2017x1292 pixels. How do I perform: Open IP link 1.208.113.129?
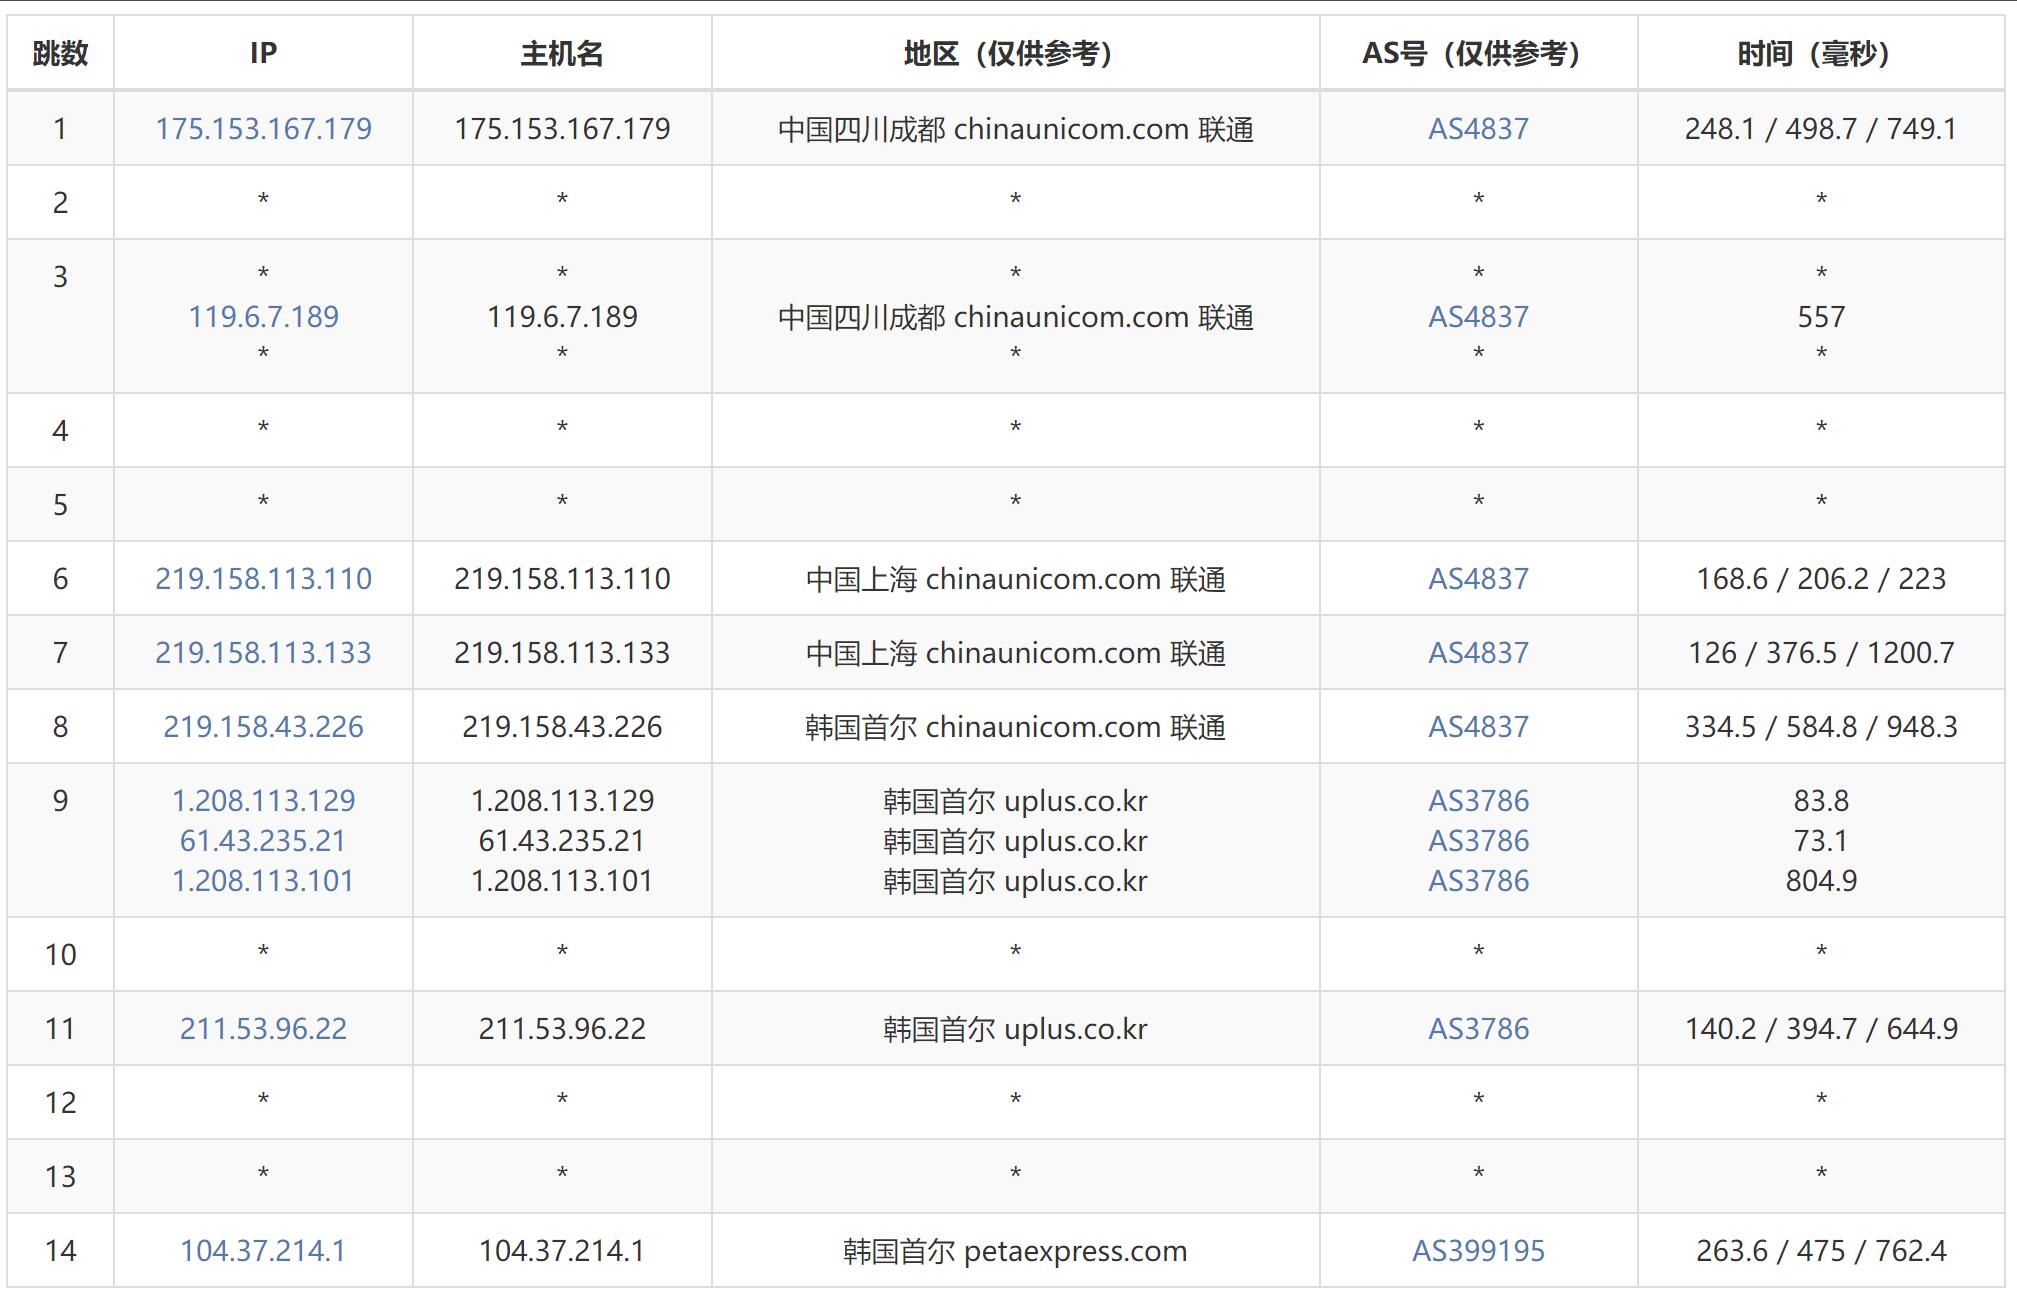263,801
